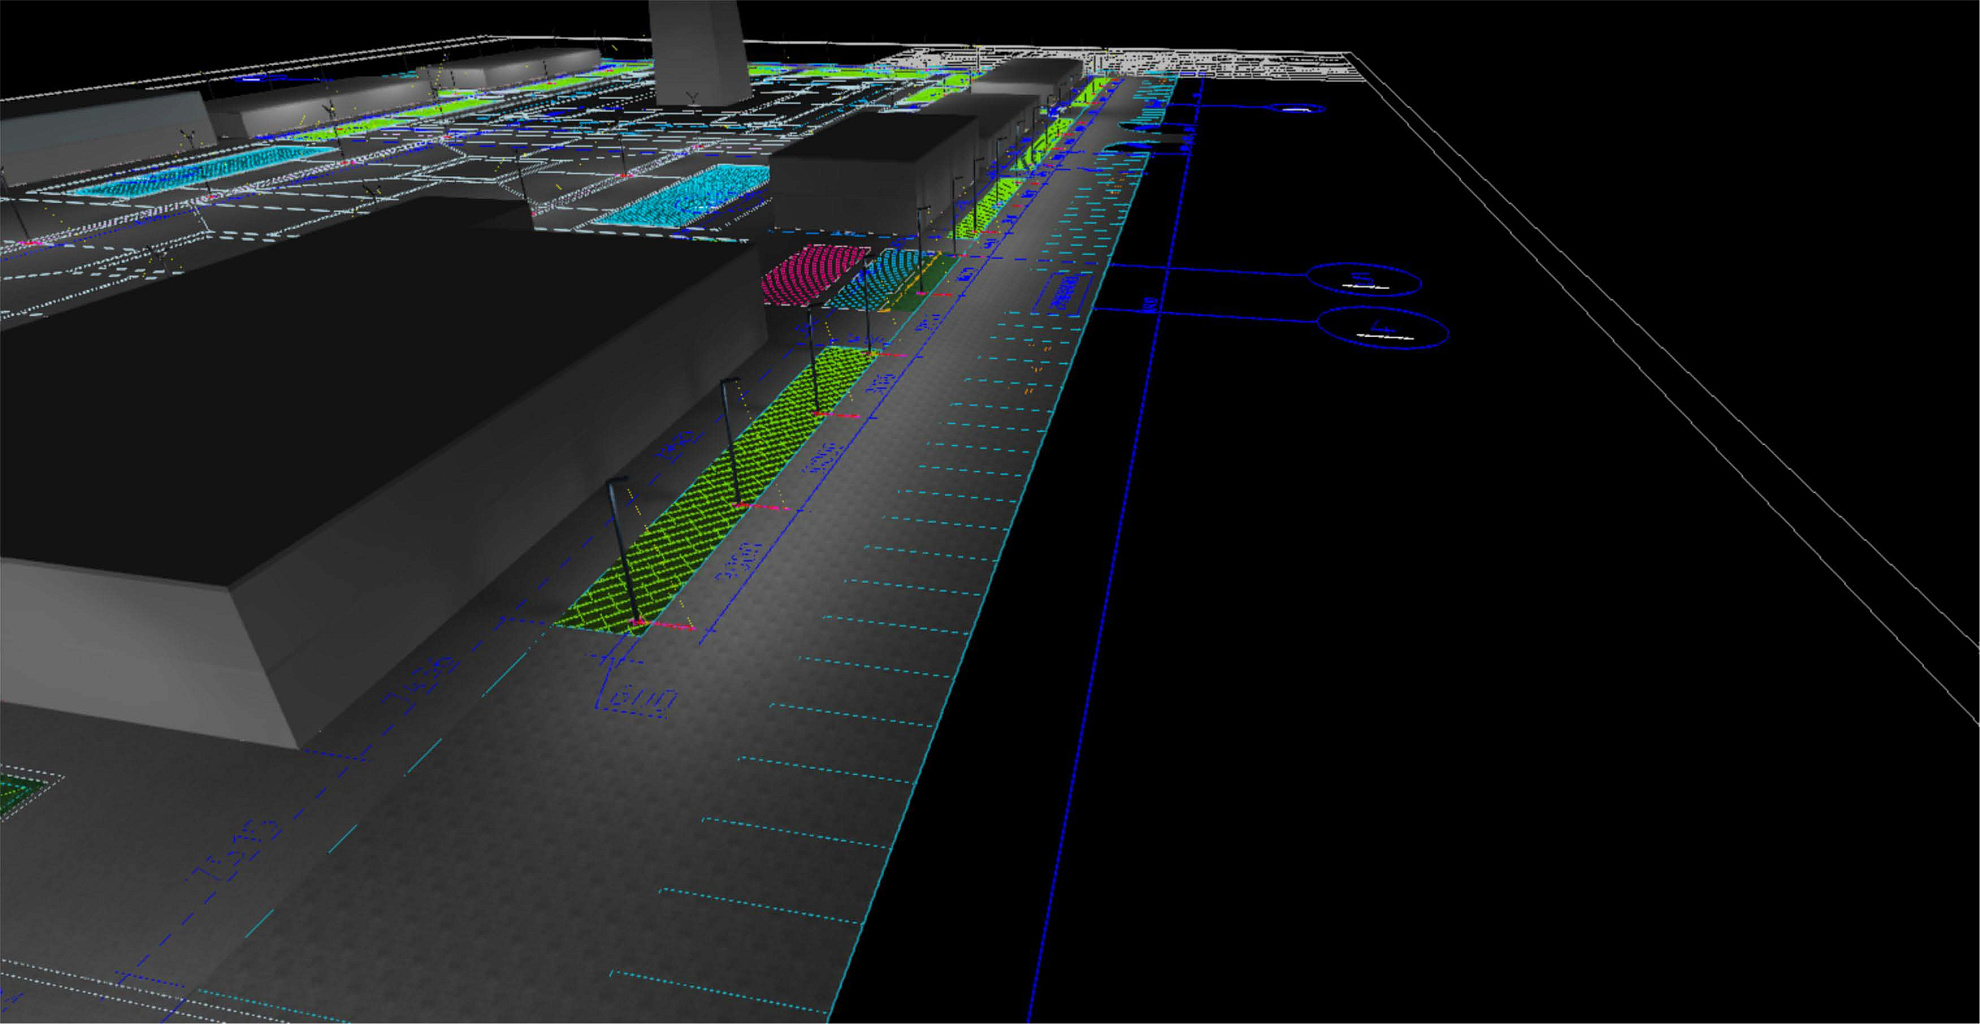Click the 6100 dimension label on road
Screen dimensions: 1980x1024
pyautogui.click(x=640, y=698)
